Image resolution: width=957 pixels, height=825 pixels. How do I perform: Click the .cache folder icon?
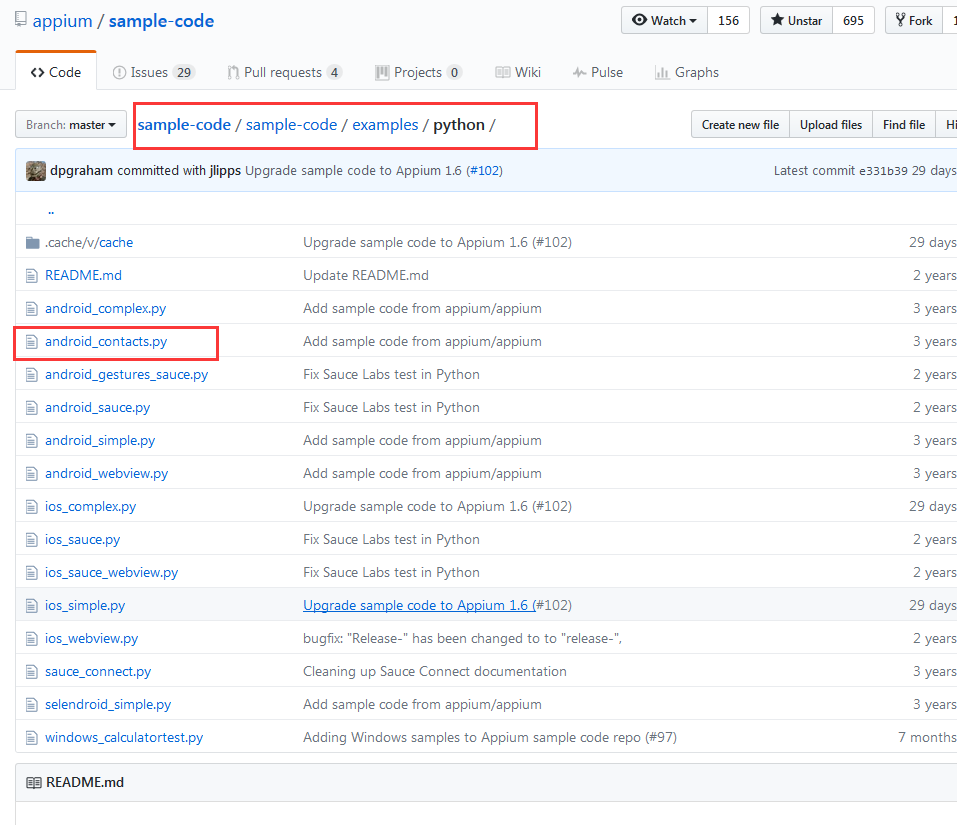coord(32,243)
